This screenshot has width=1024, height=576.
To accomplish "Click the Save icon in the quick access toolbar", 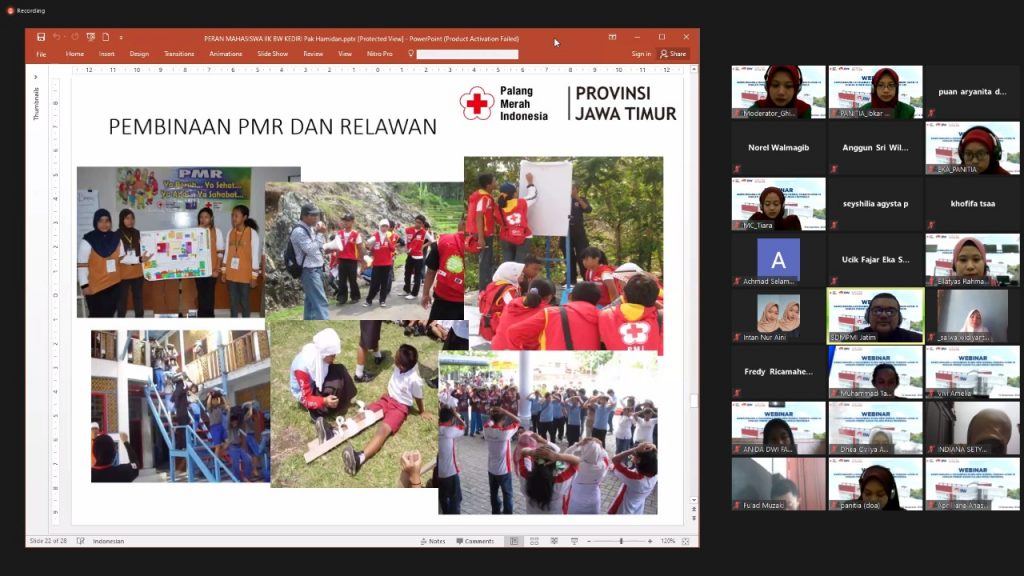I will pyautogui.click(x=41, y=37).
